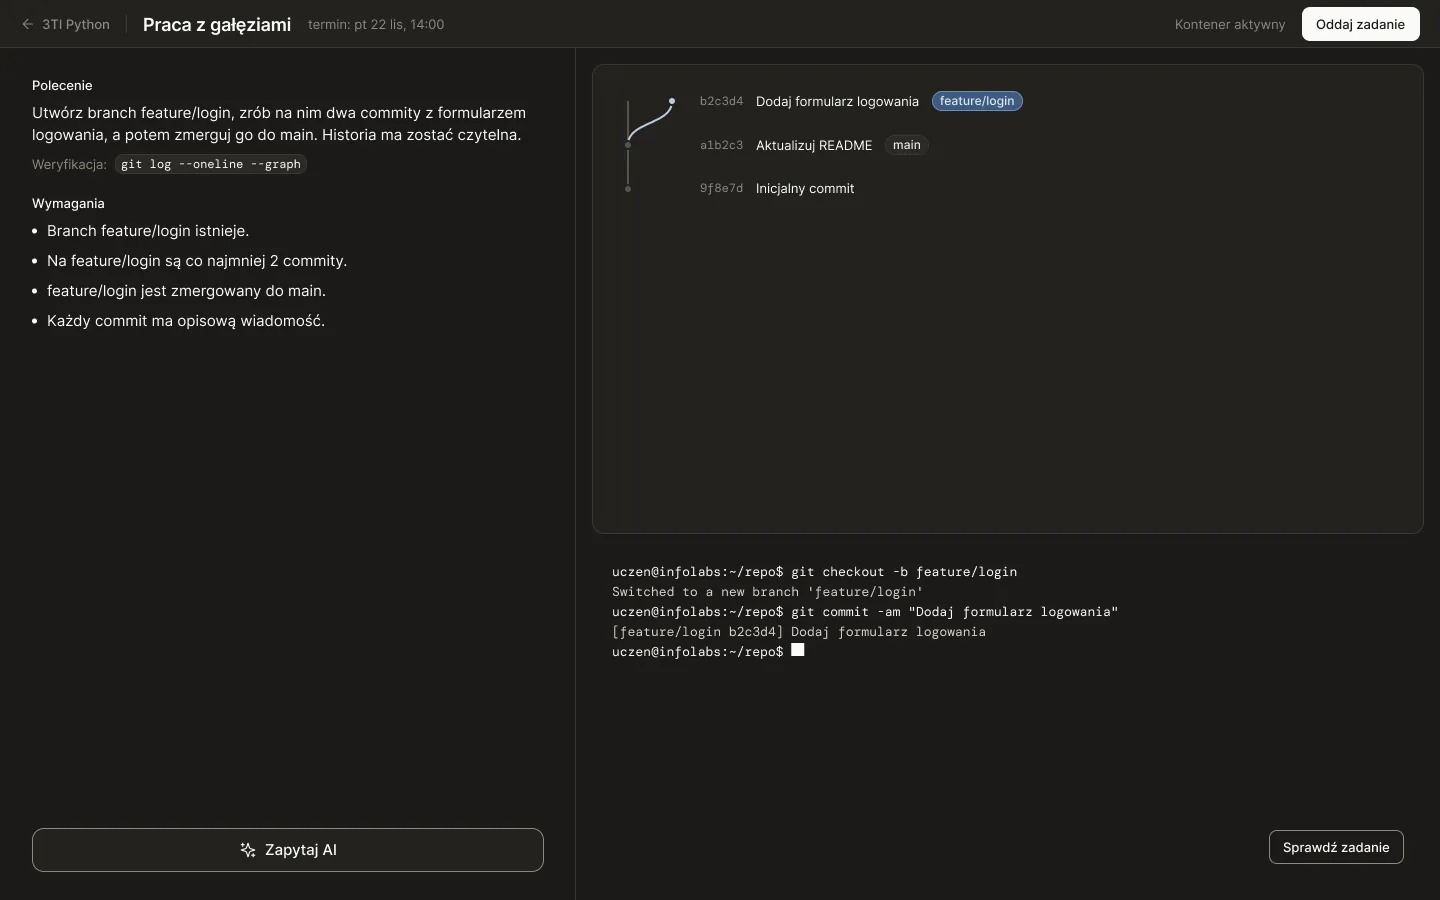The width and height of the screenshot is (1440, 900).
Task: Focus the terminal at the prompt cursor
Action: click(798, 651)
